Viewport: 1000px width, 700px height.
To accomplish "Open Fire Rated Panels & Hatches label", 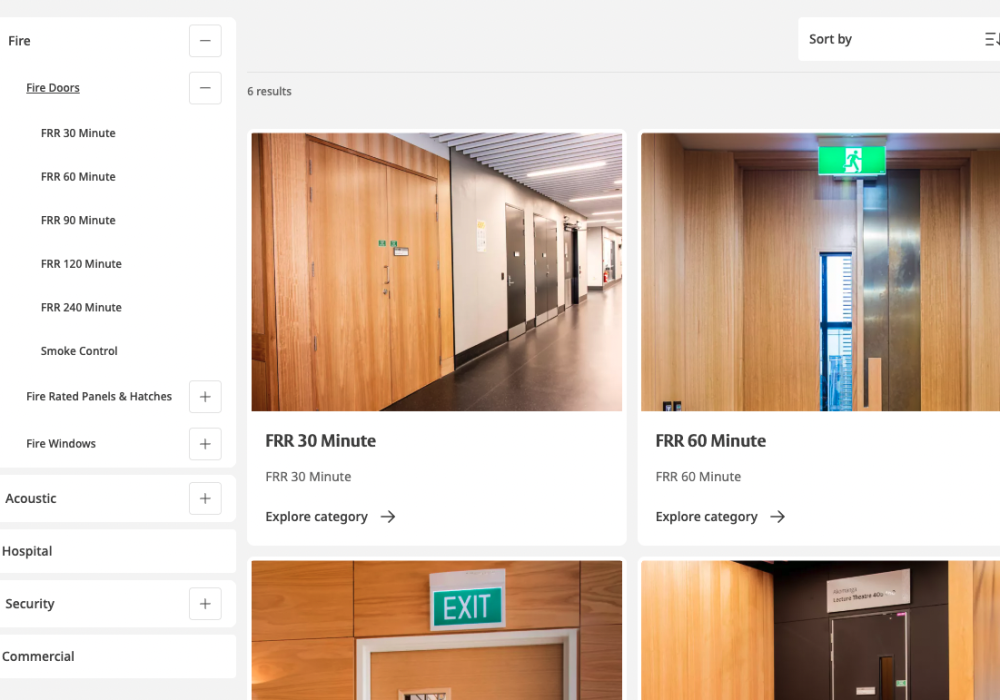I will tap(99, 397).
